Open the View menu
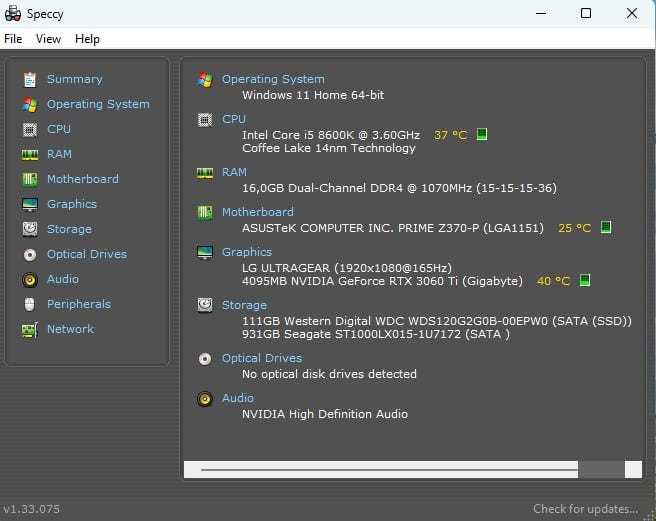 click(x=48, y=39)
